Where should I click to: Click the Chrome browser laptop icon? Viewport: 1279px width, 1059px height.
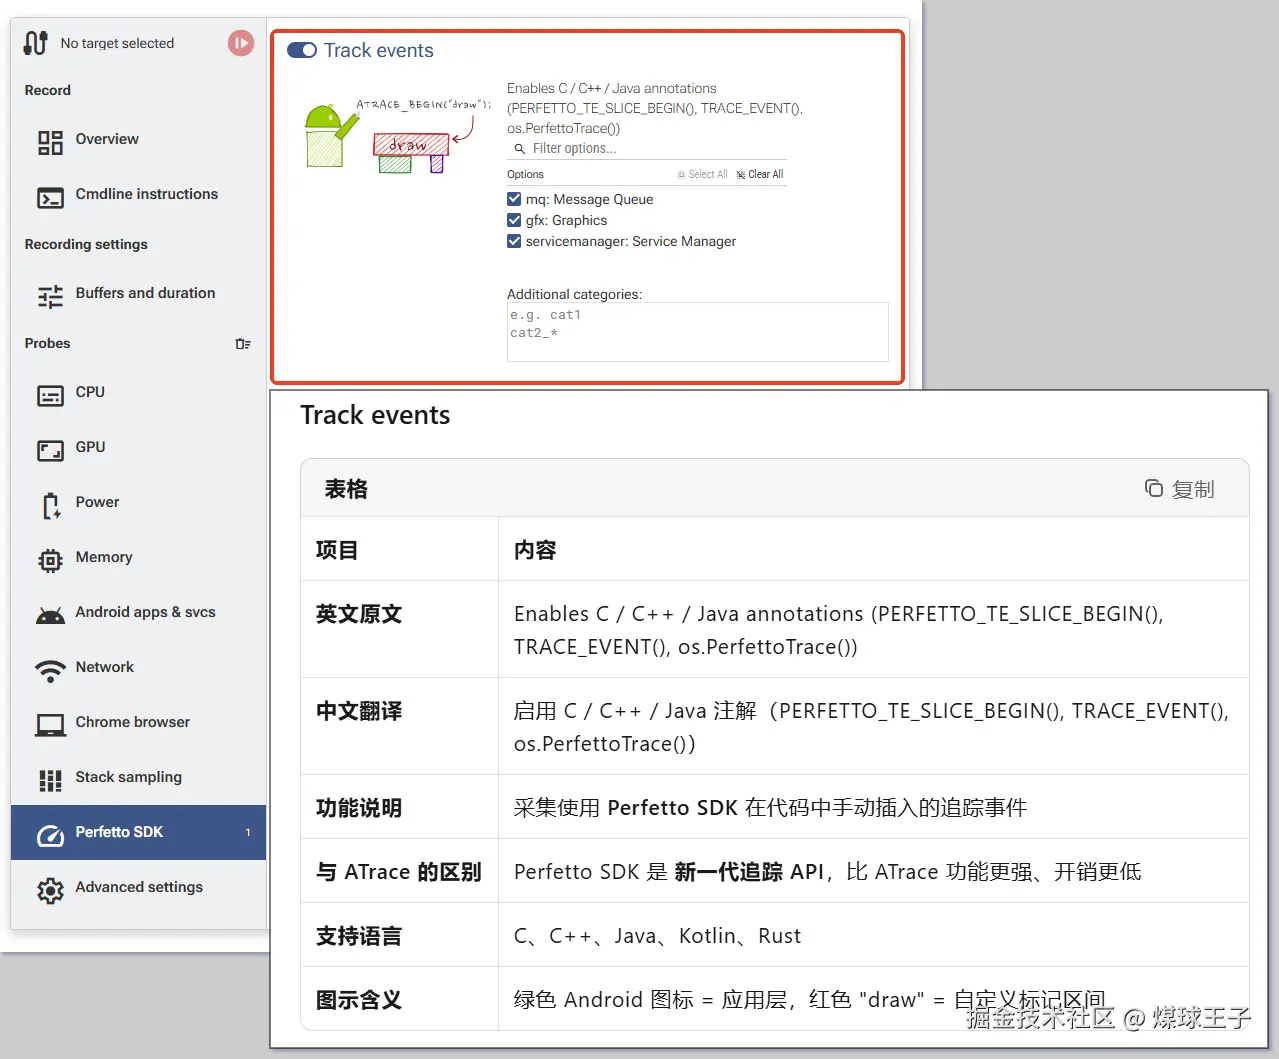click(x=50, y=726)
